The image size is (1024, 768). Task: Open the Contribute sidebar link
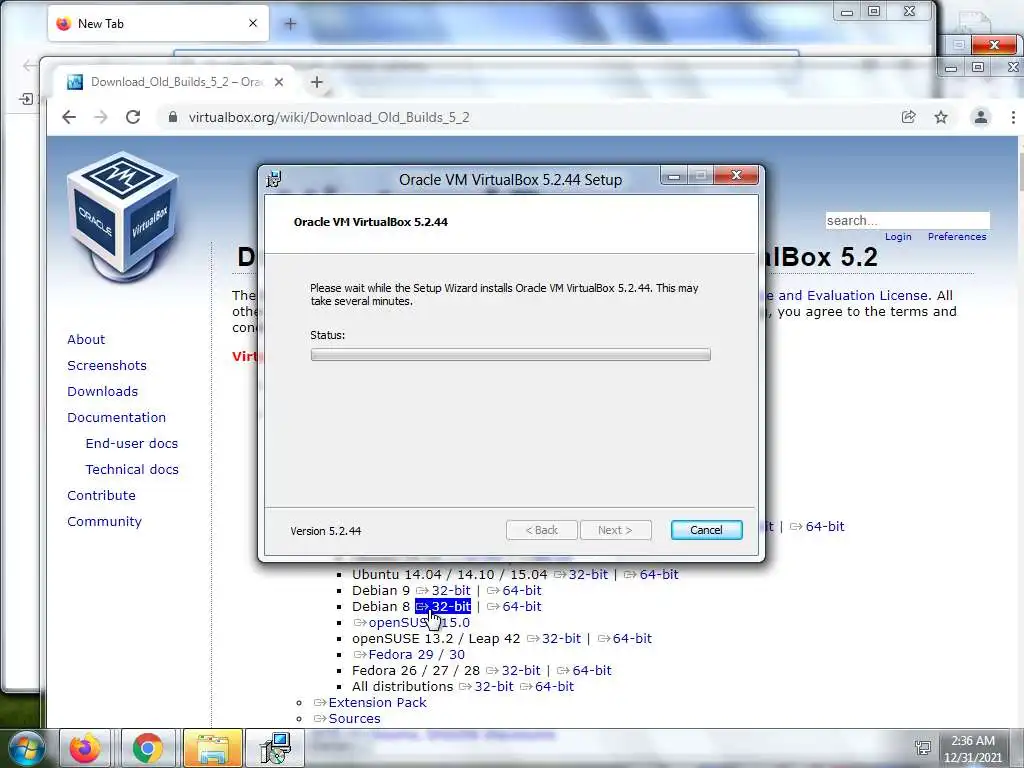[x=101, y=496]
